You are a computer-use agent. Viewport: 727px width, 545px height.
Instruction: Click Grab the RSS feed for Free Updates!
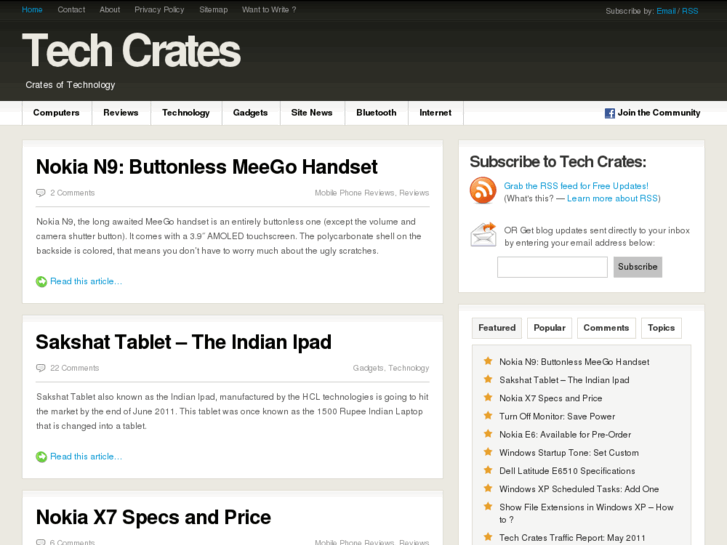pos(576,186)
